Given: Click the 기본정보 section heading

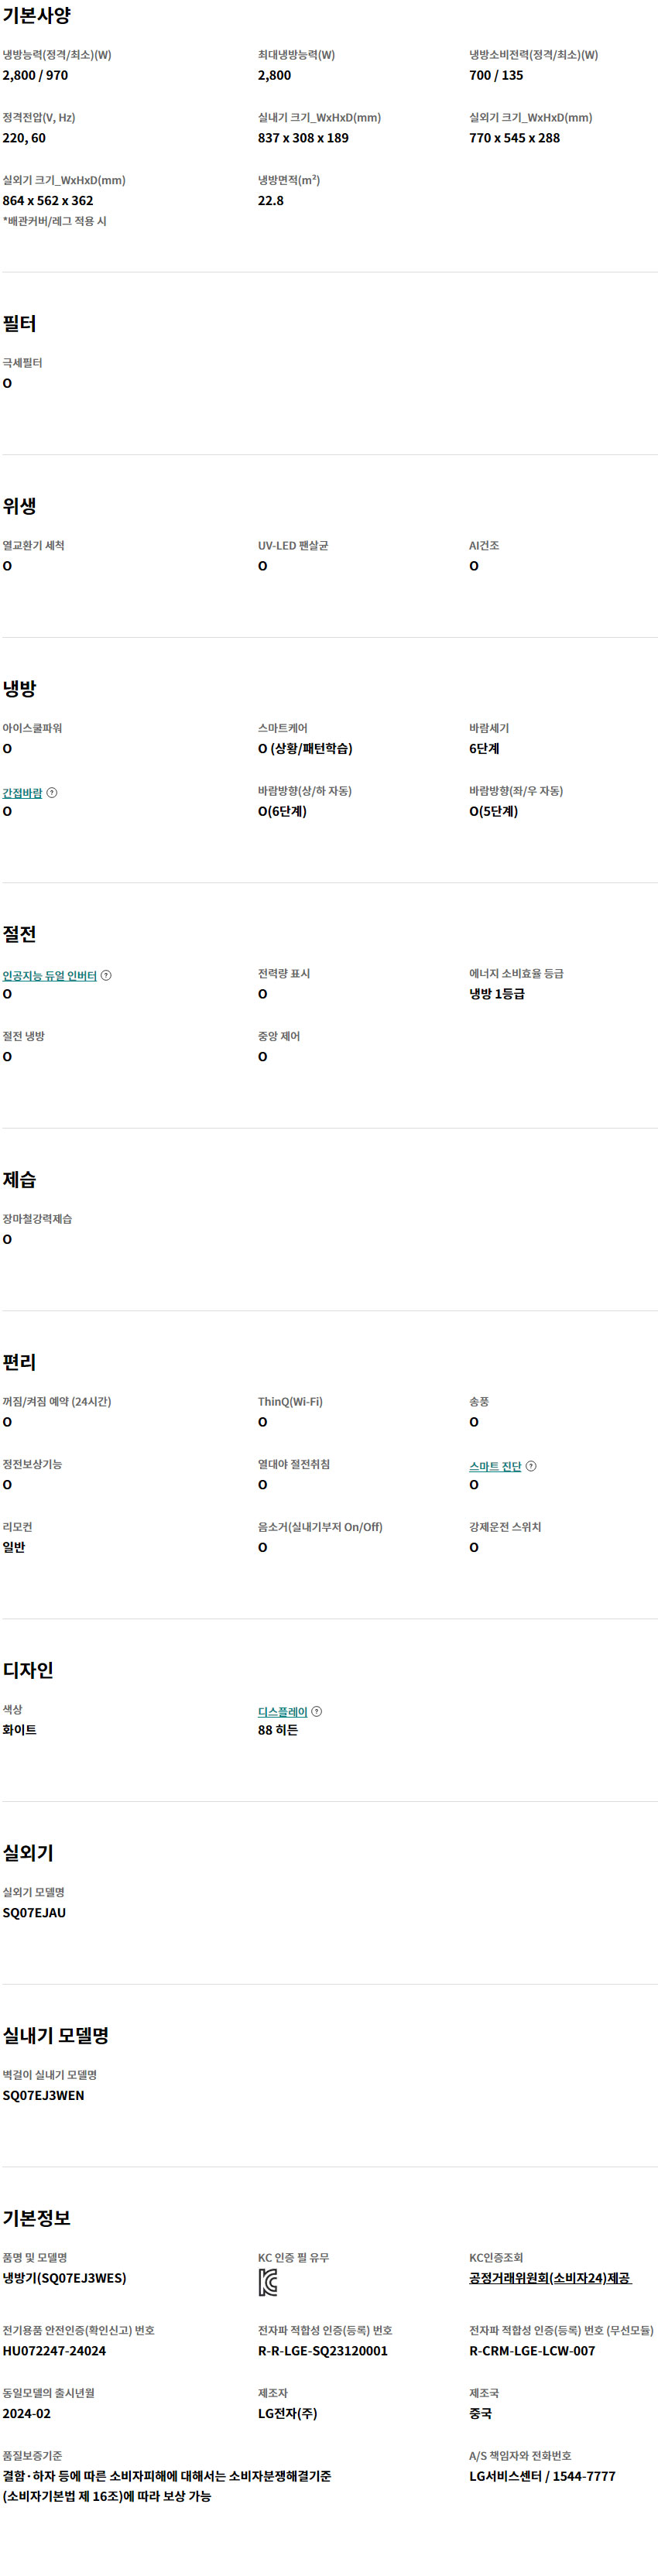Looking at the screenshot, I should pyautogui.click(x=37, y=2218).
